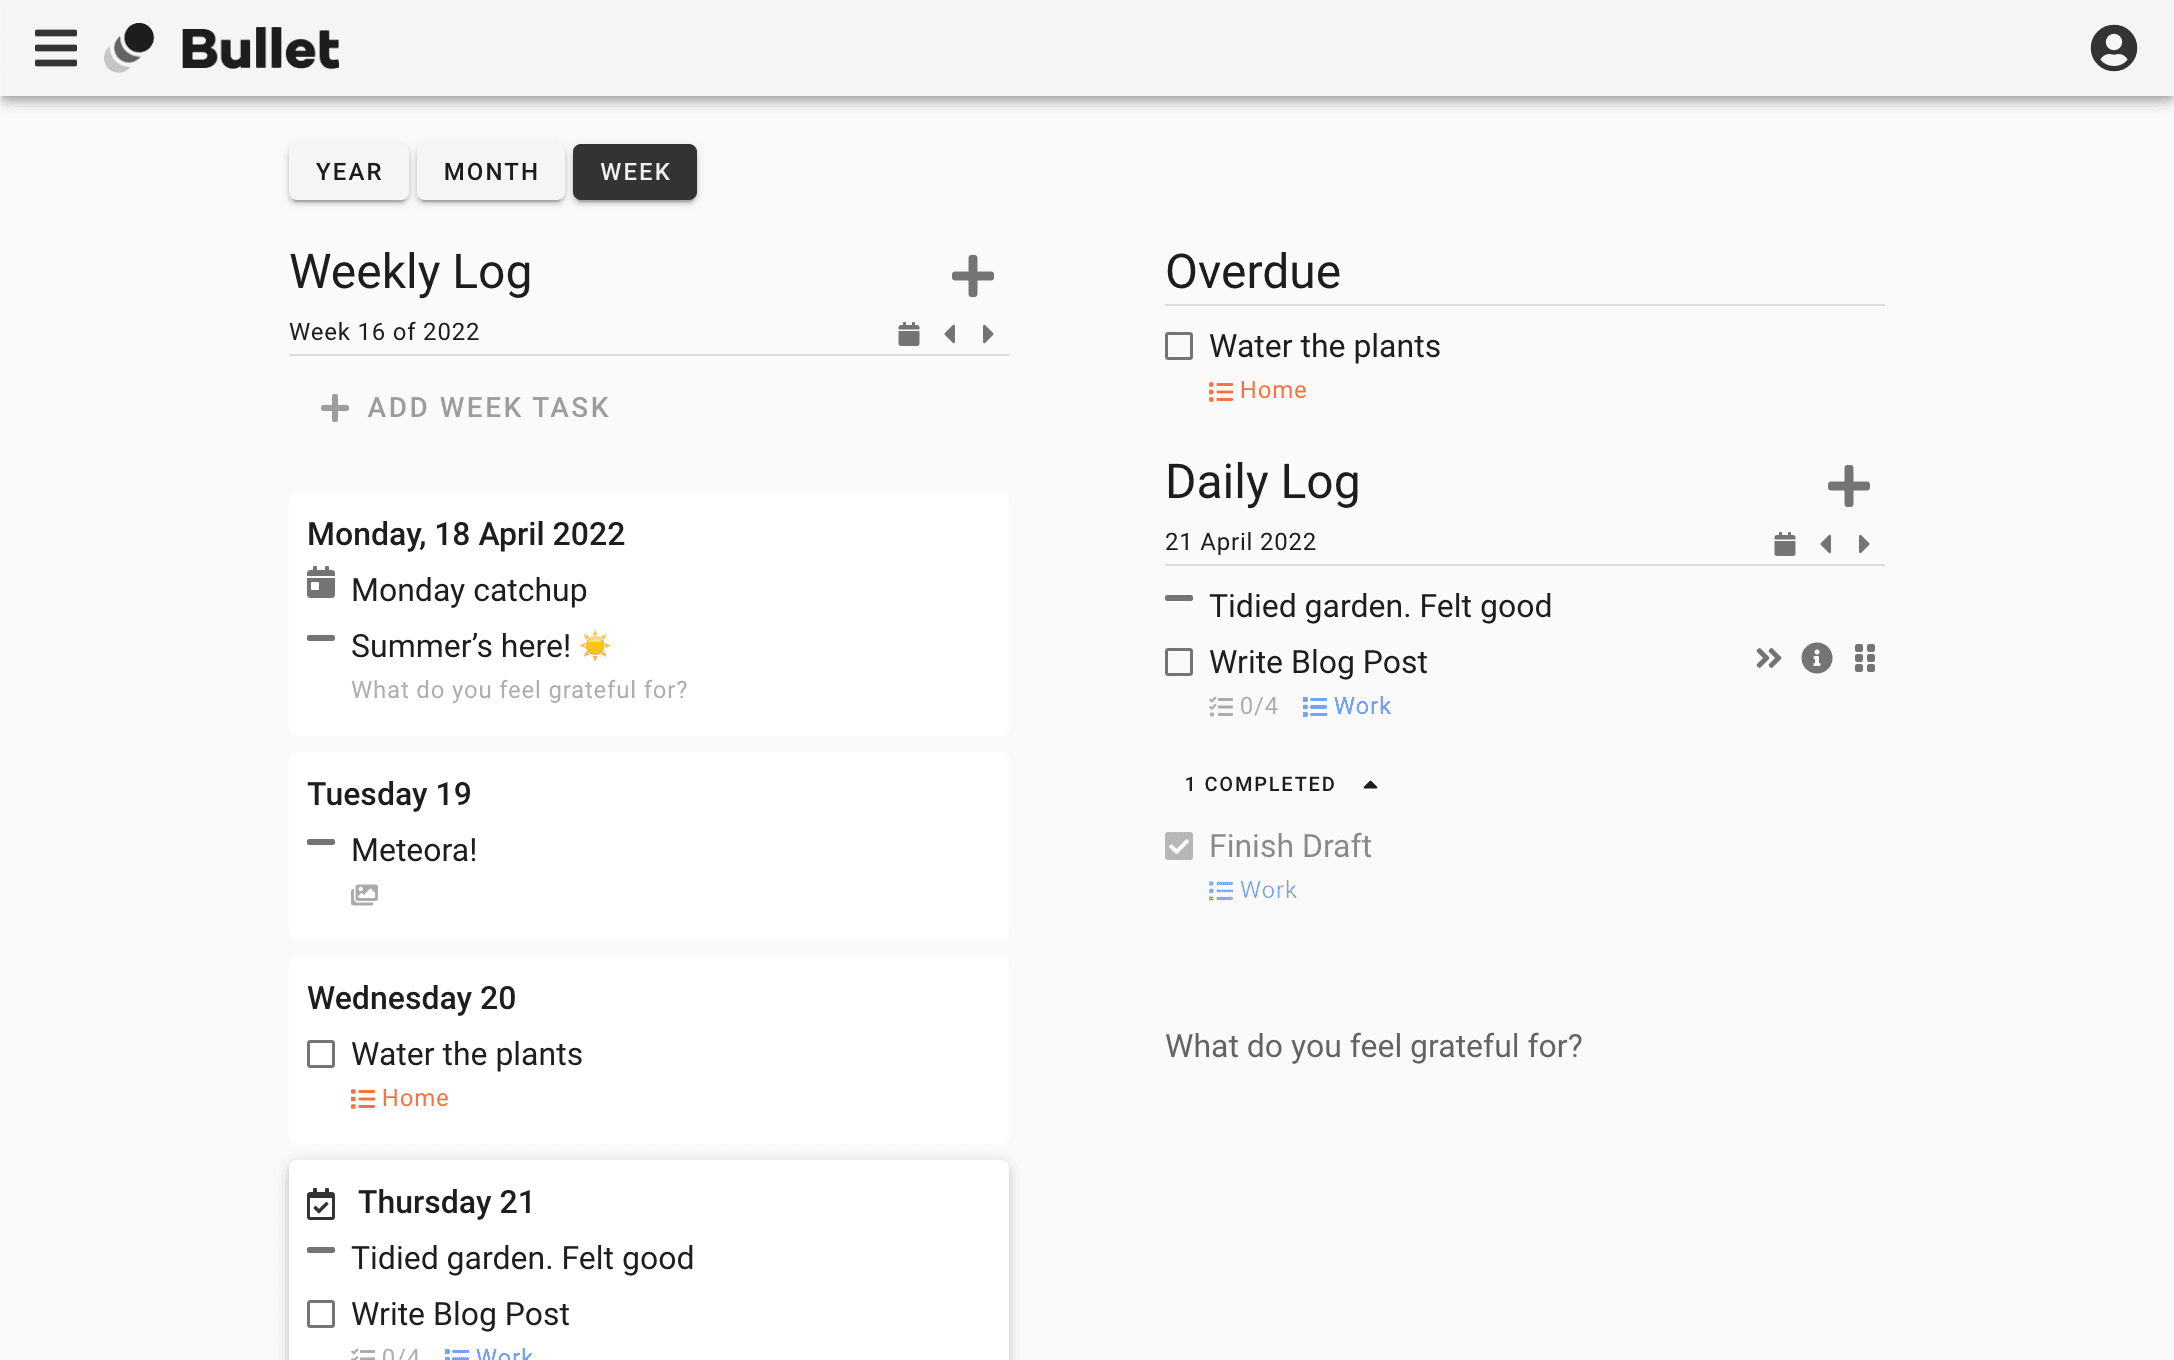Image resolution: width=2174 pixels, height=1360 pixels.
Task: Switch to the YEAR view tab
Action: click(x=348, y=171)
